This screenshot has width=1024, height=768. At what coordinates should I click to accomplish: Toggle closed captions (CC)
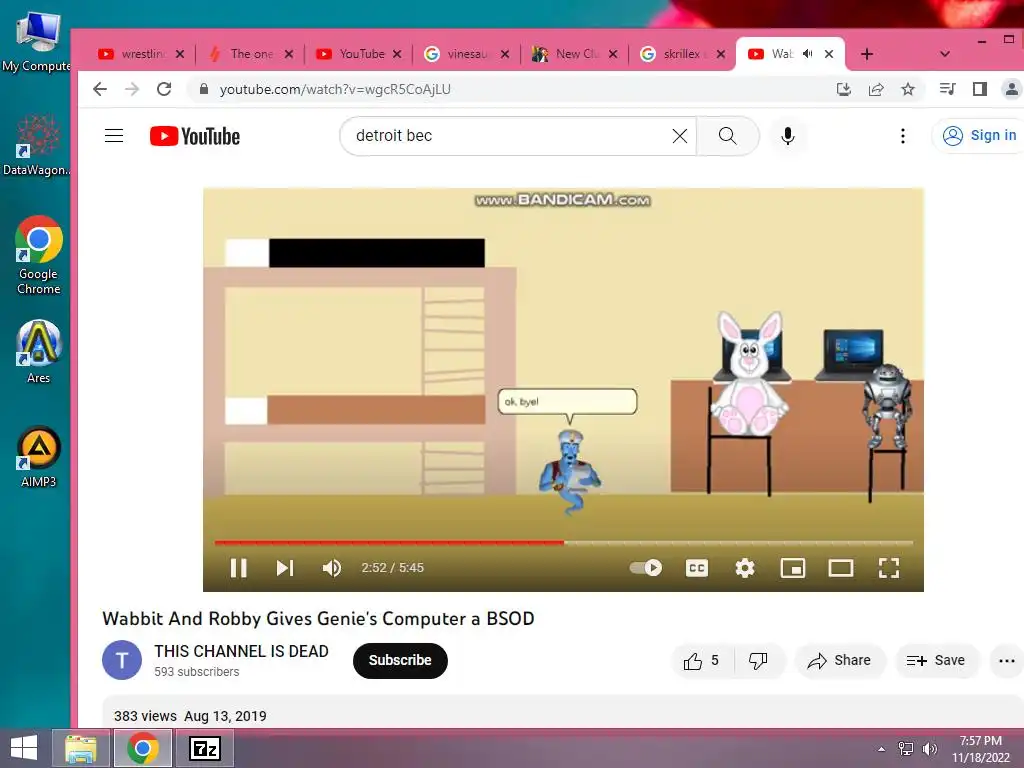tap(697, 568)
